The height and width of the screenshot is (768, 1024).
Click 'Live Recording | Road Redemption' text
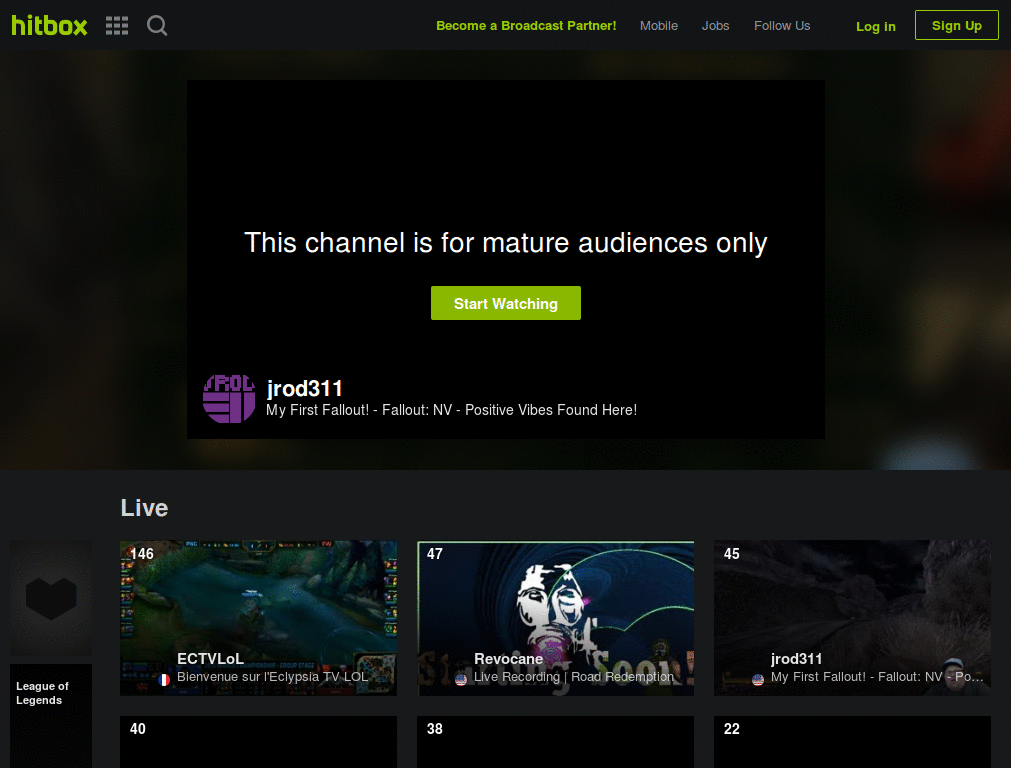(573, 677)
